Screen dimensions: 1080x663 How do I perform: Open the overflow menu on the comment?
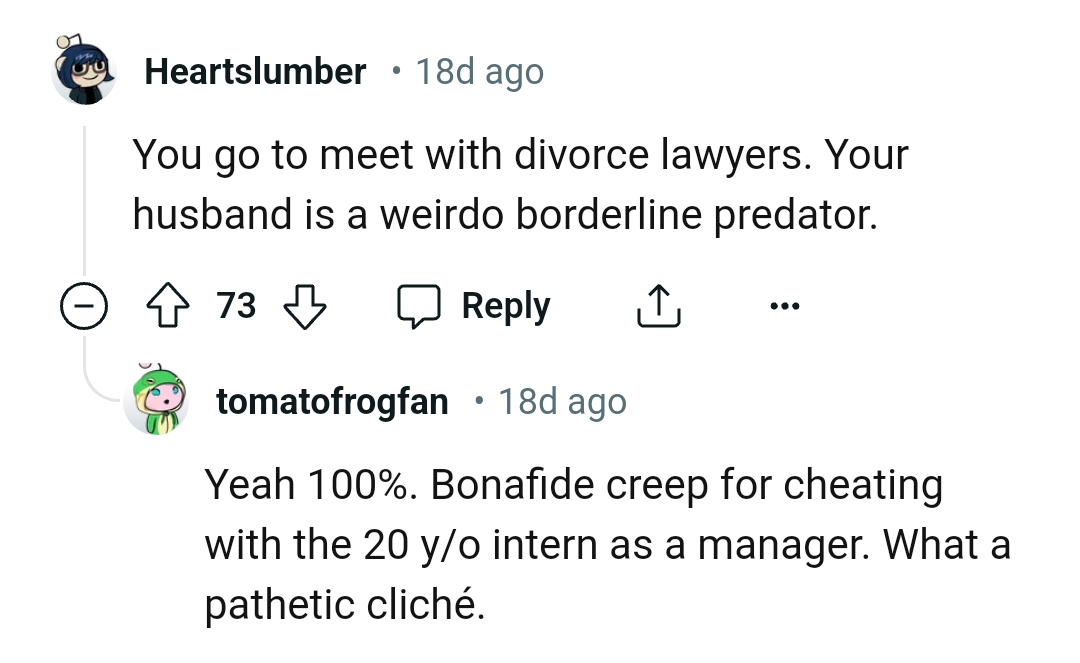tap(785, 306)
